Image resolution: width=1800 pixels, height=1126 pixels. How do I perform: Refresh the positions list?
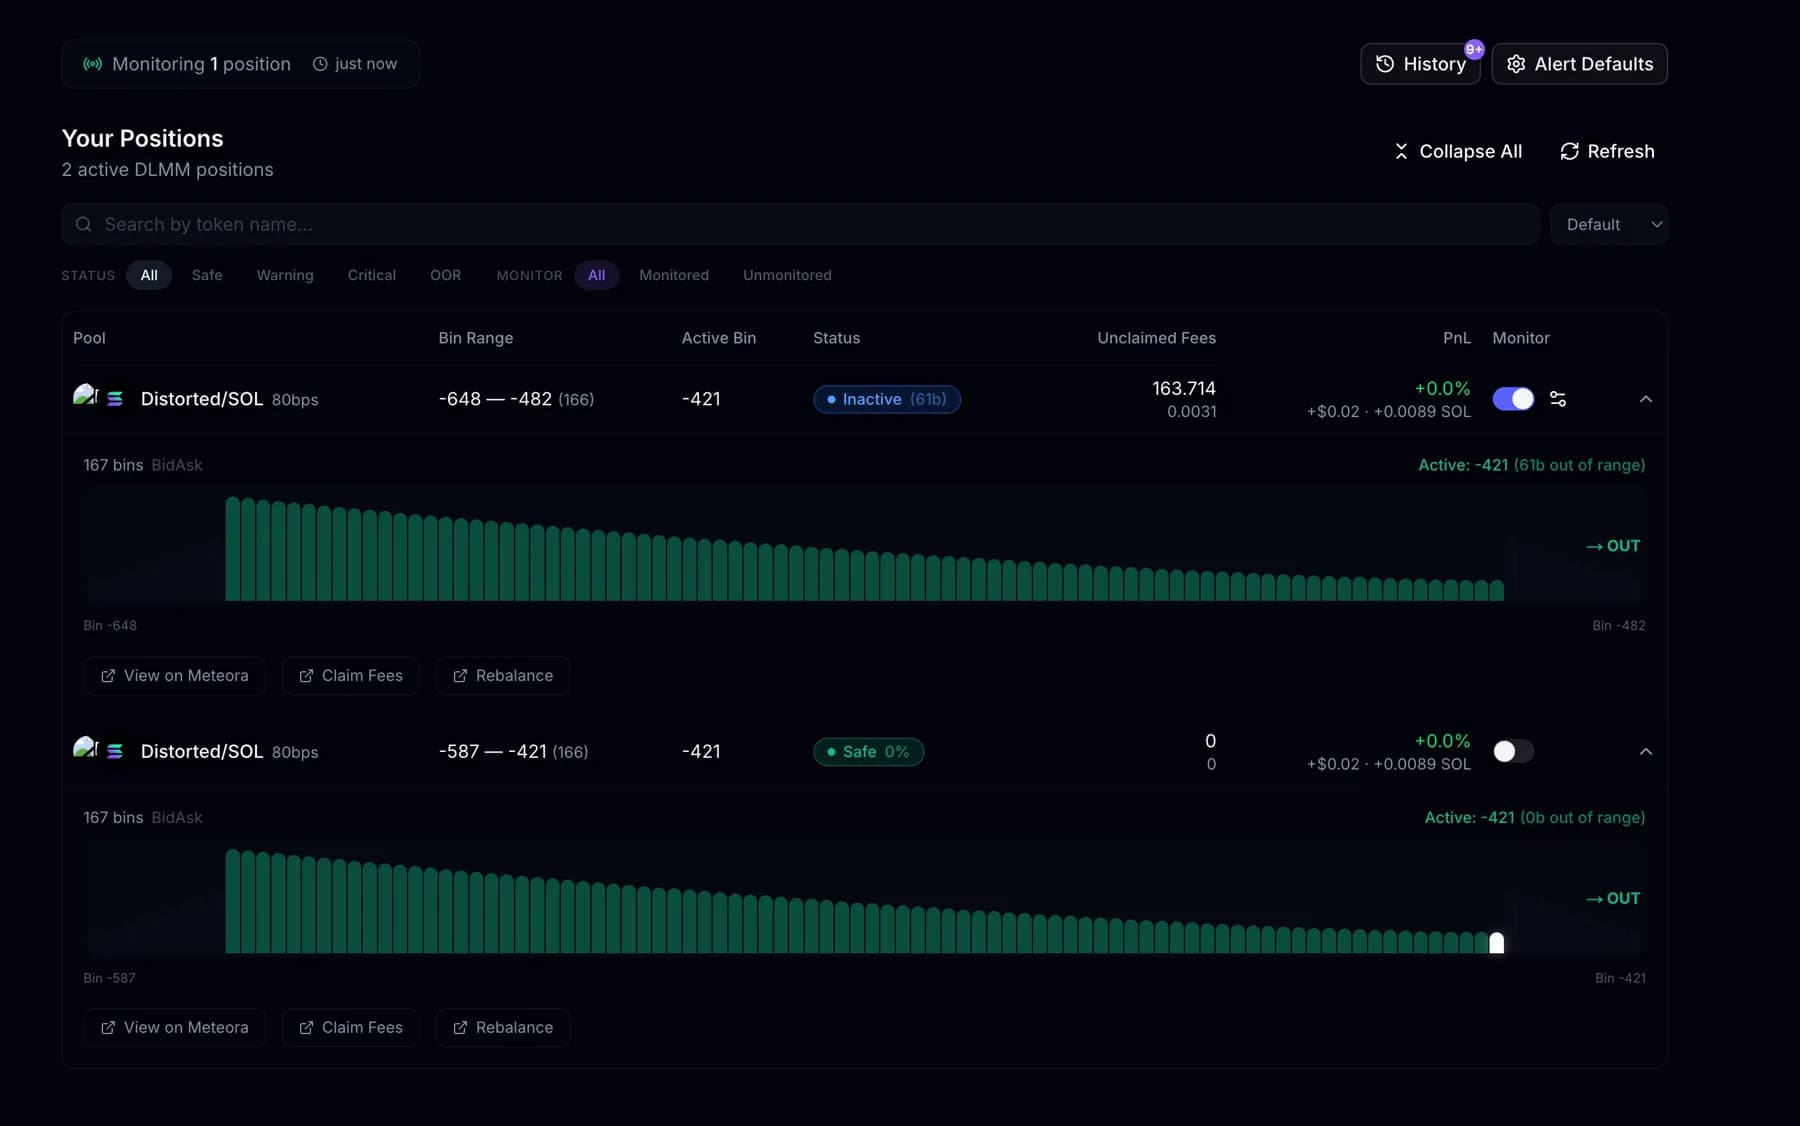pos(1607,151)
